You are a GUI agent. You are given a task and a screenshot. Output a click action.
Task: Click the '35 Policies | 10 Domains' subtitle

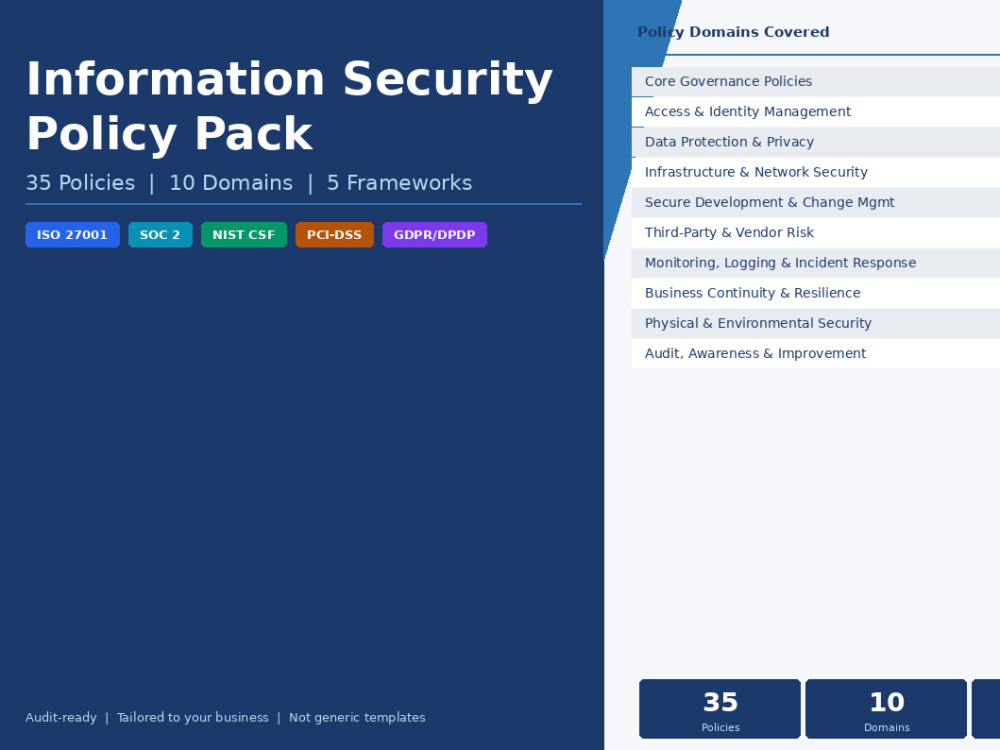click(249, 183)
